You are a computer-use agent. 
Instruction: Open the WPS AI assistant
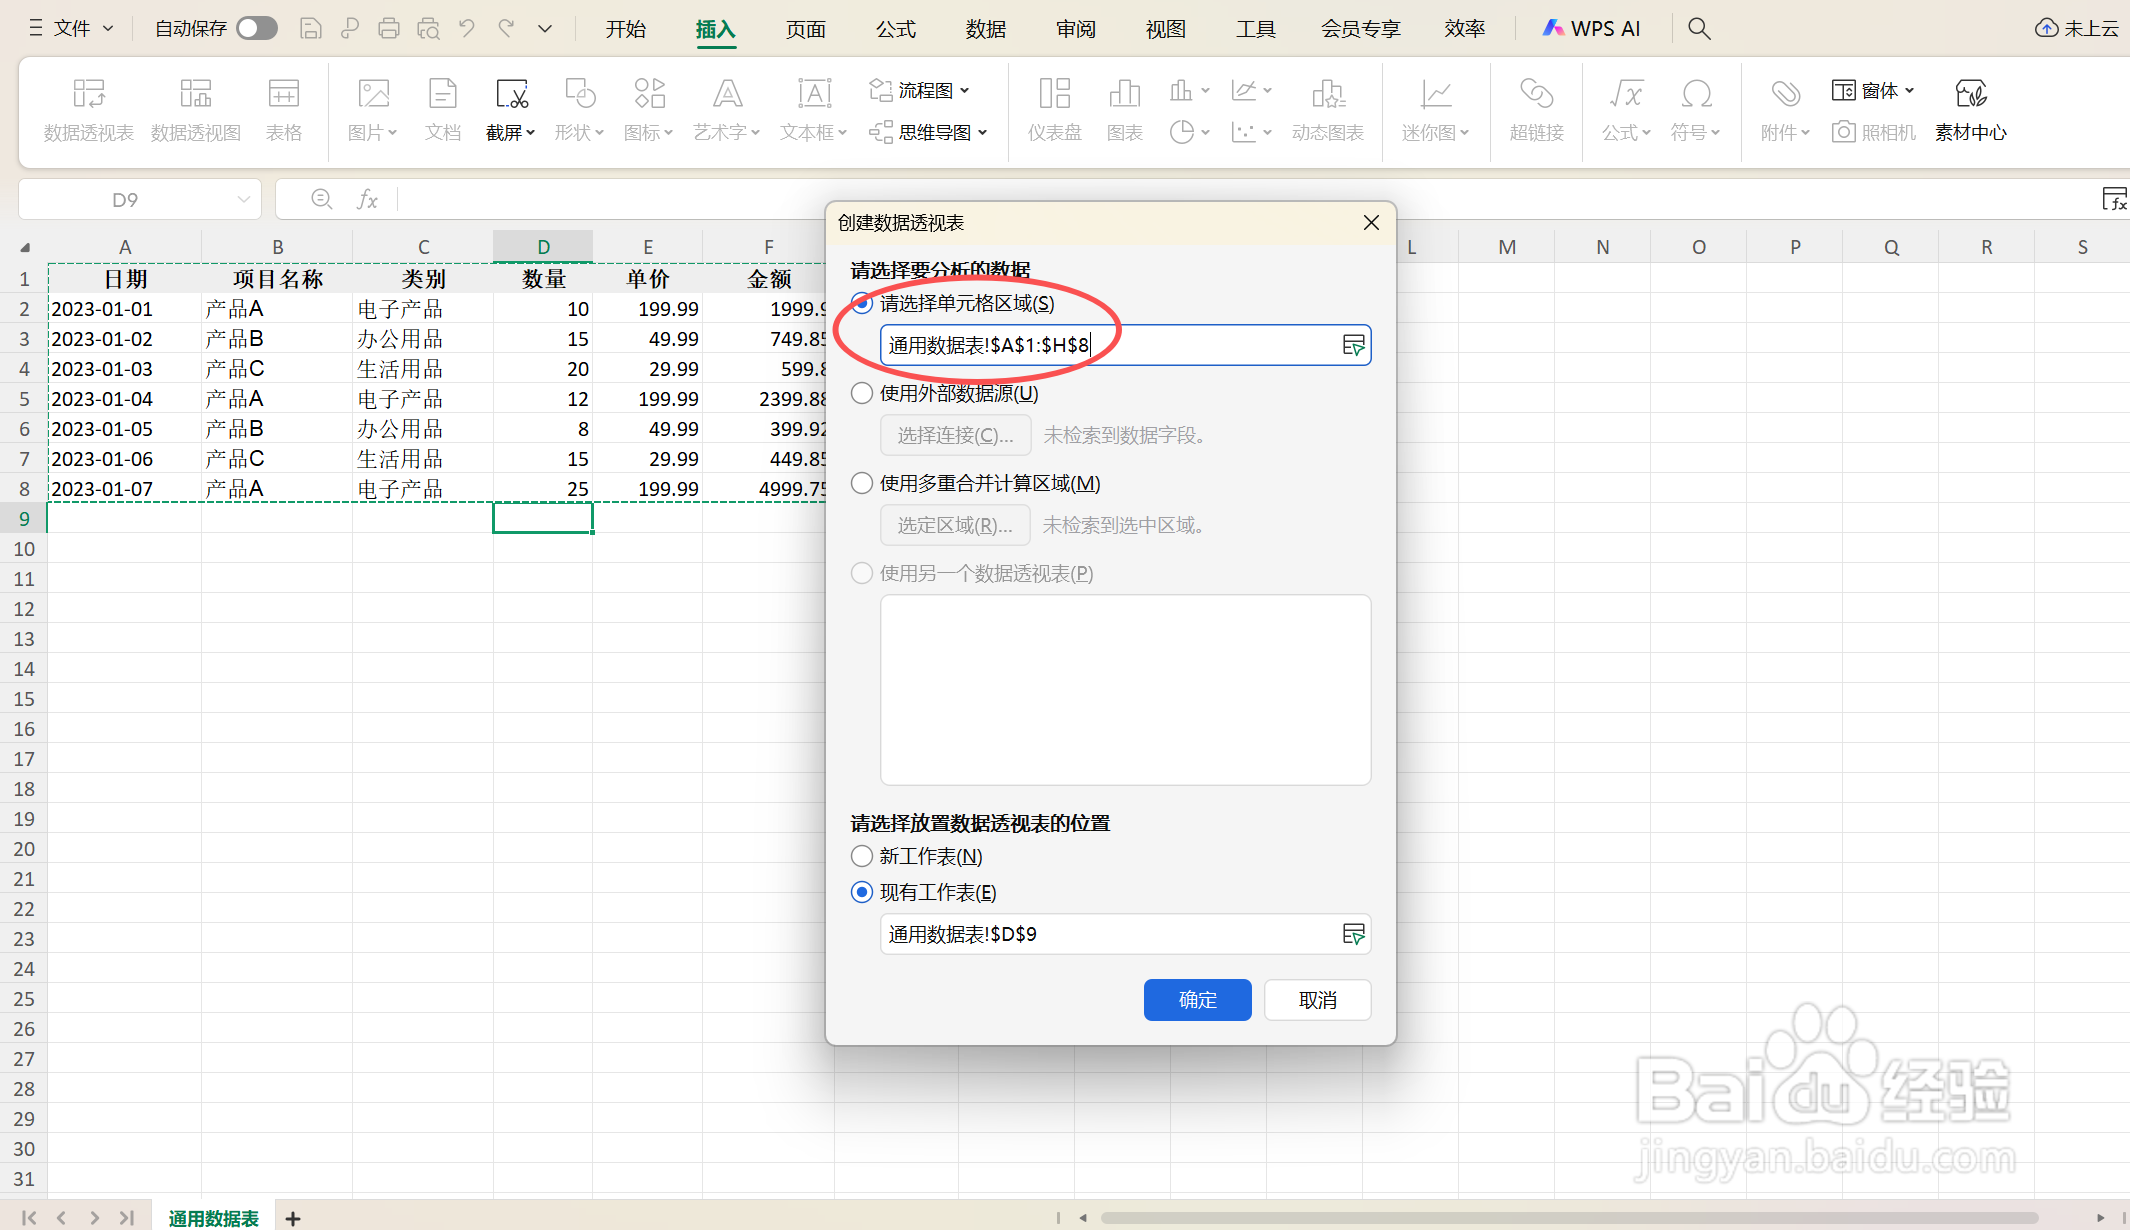coord(1592,28)
